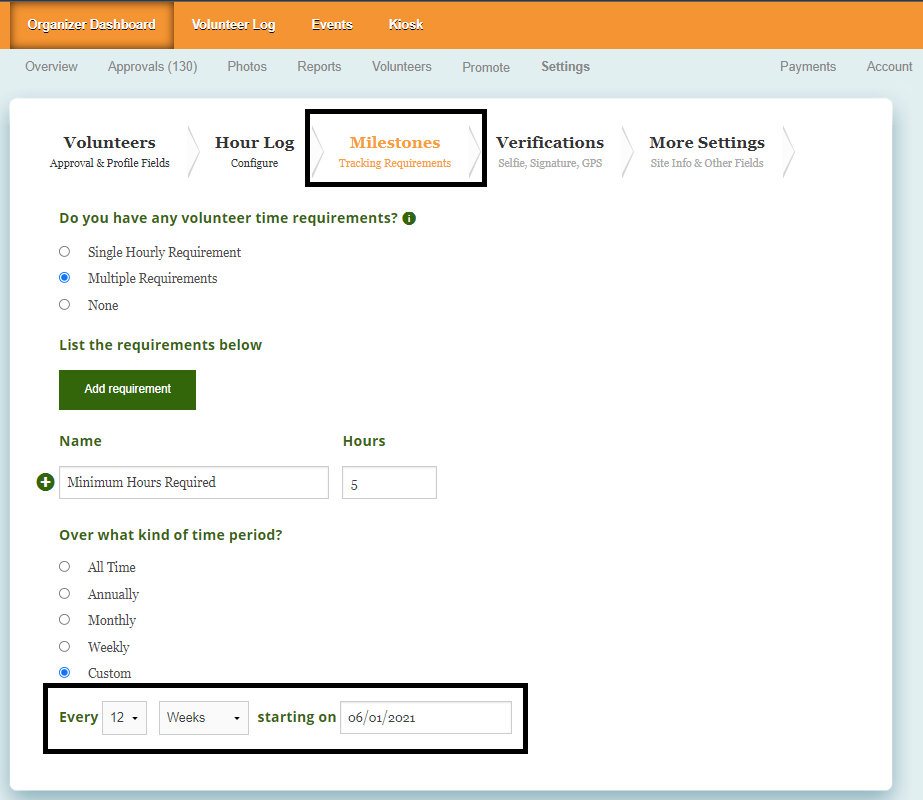The width and height of the screenshot is (923, 800).
Task: Select Weekly time period option
Action: point(65,646)
